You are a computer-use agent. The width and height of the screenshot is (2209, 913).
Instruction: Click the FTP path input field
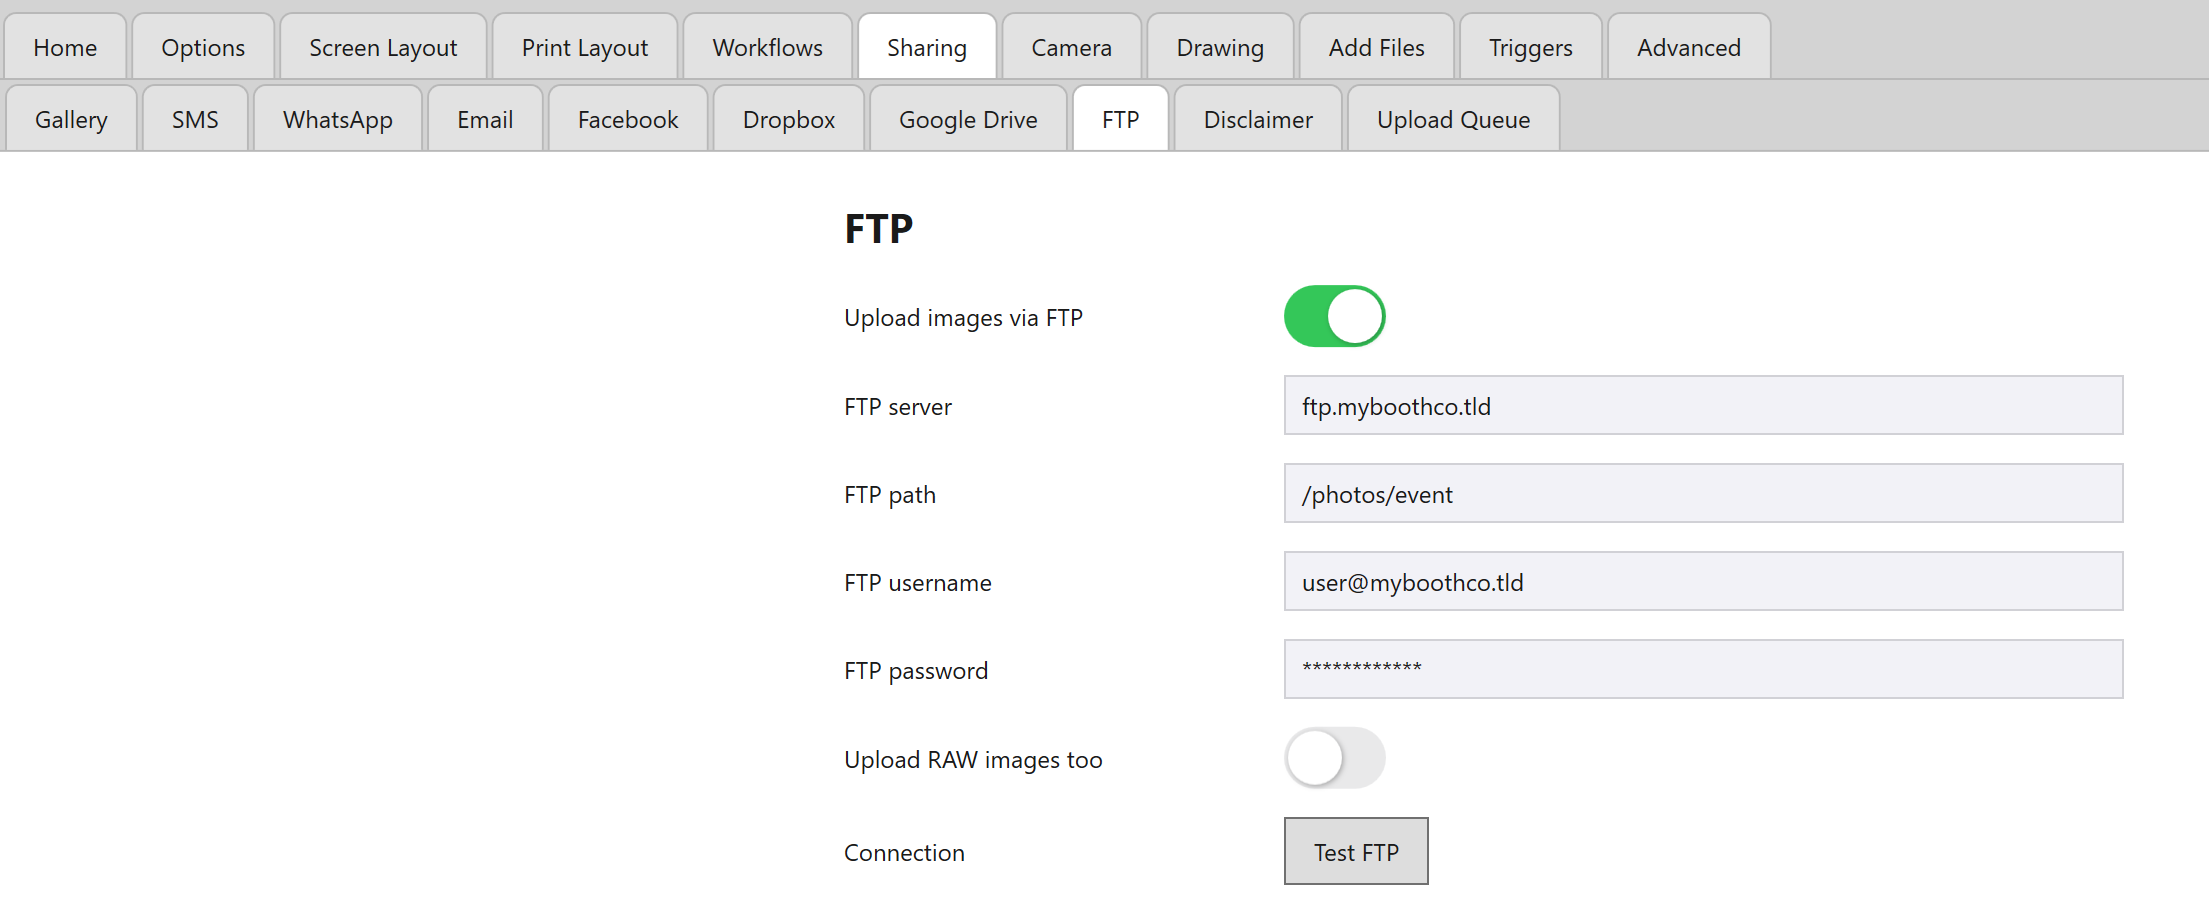tap(1704, 493)
